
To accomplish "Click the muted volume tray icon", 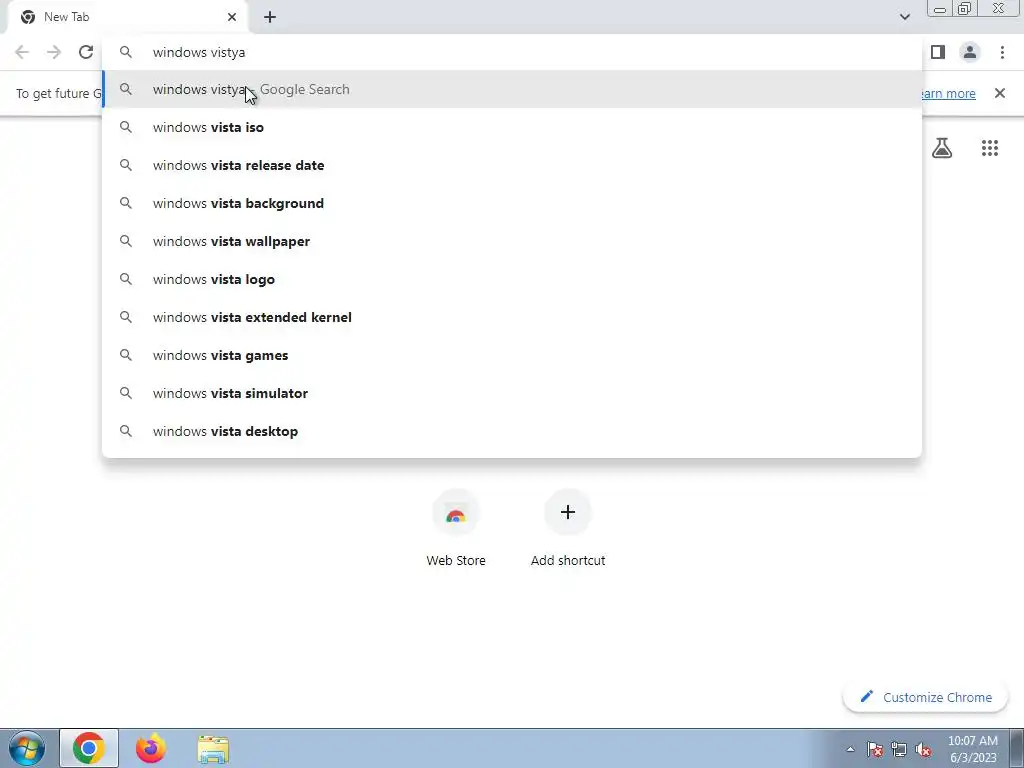I will coord(923,749).
